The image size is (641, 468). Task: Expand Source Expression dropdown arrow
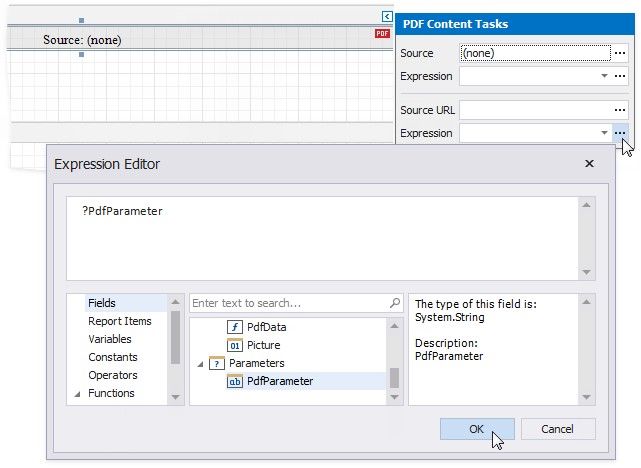[x=603, y=76]
